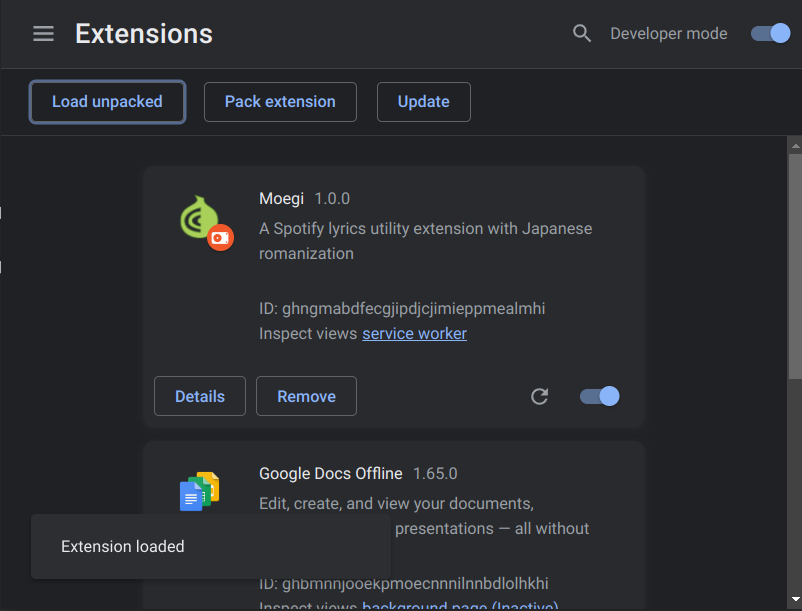
Task: Reload the Moegi extension
Action: [x=539, y=396]
